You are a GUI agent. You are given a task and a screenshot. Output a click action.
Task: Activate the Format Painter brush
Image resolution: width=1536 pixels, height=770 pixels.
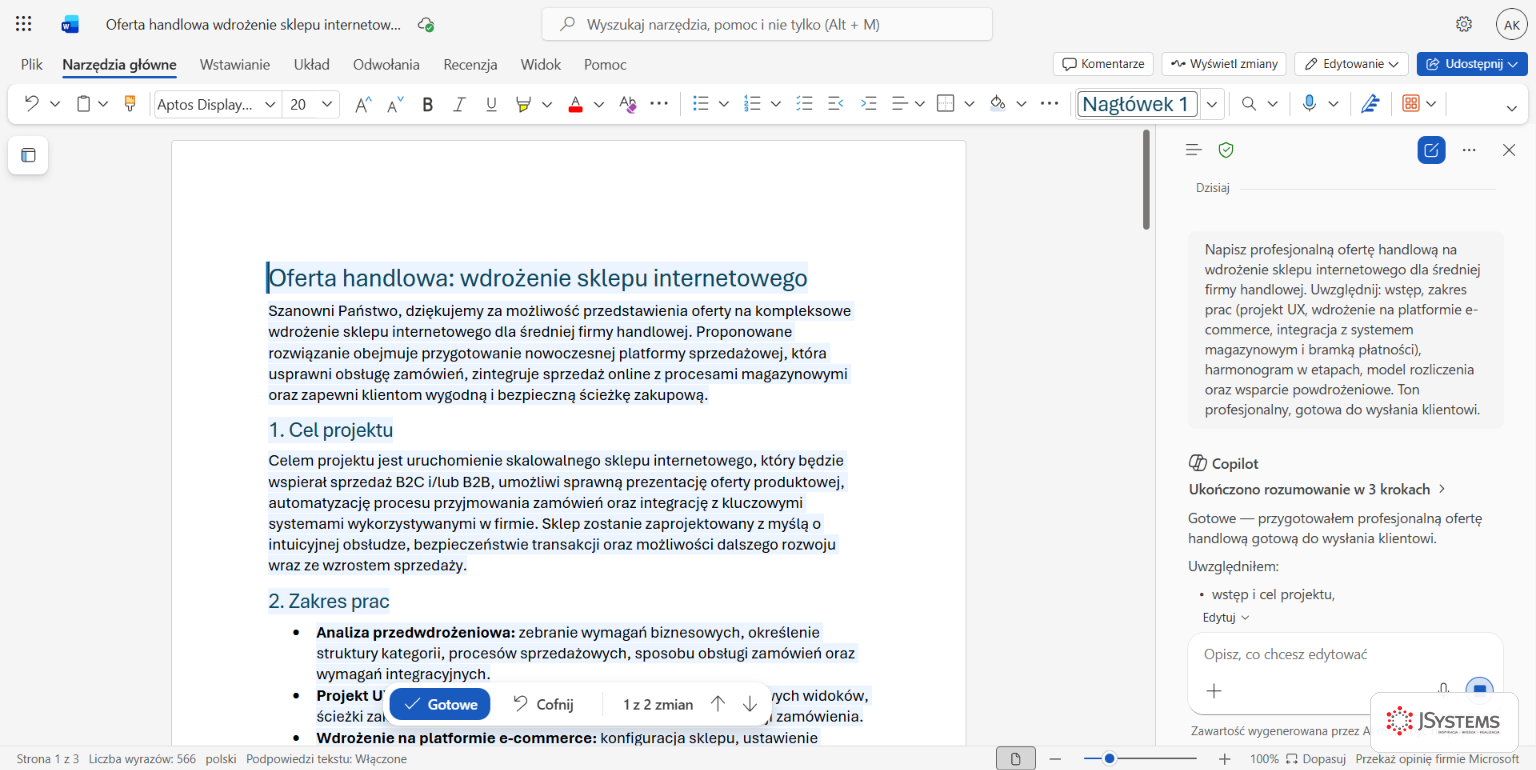[x=129, y=103]
